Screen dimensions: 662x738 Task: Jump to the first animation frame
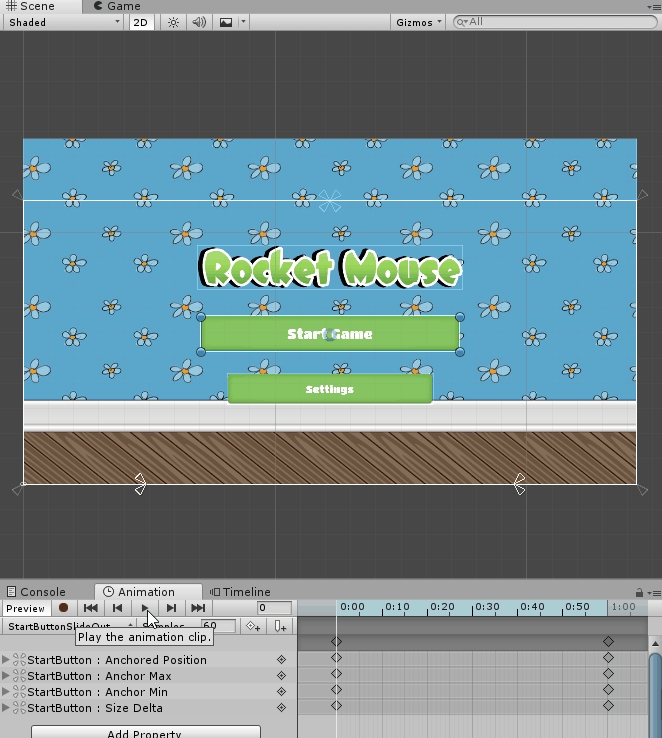point(90,608)
